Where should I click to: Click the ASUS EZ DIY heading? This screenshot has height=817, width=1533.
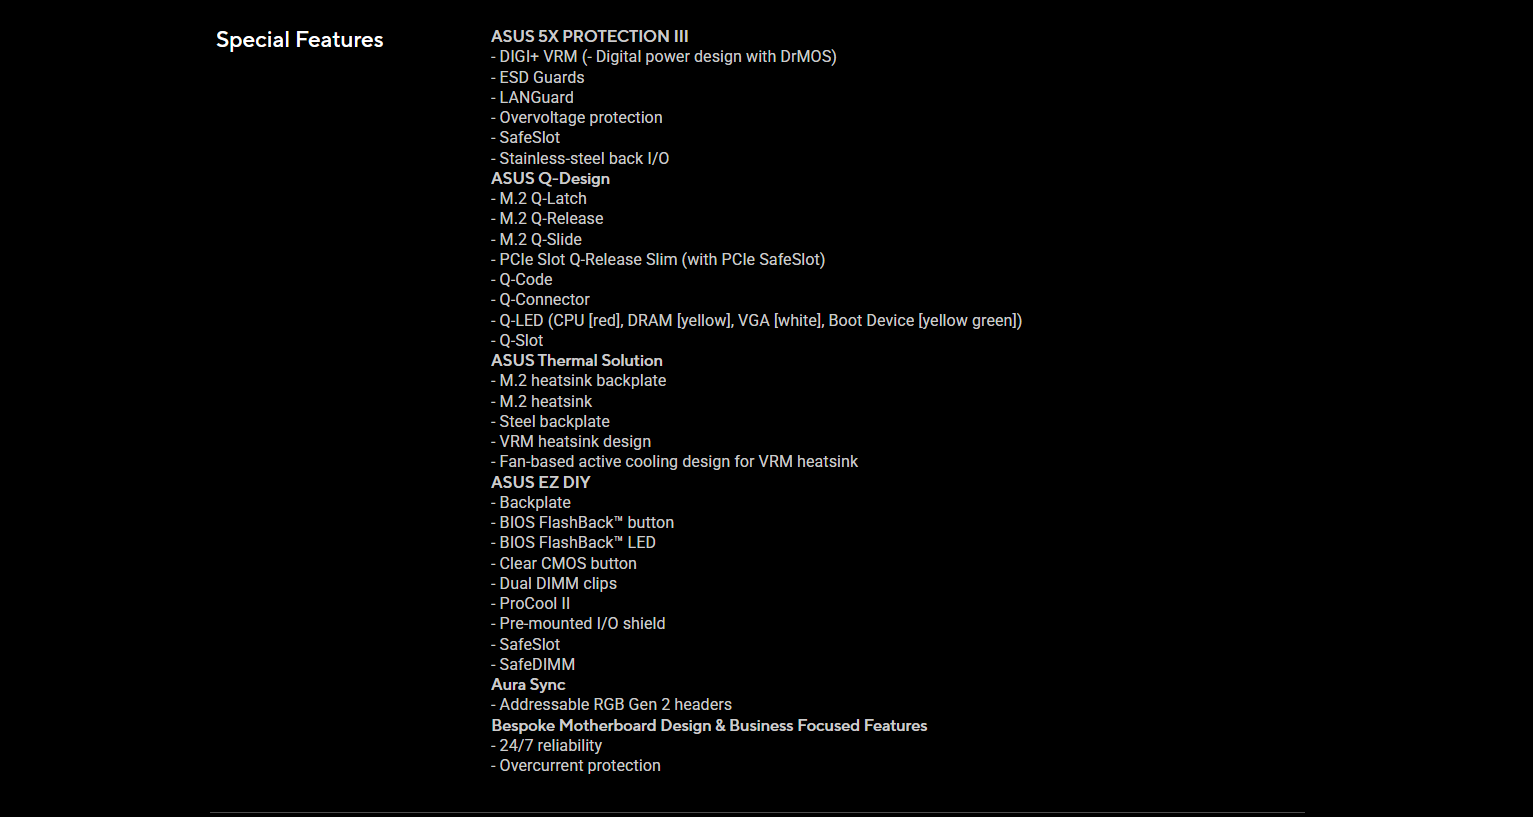click(x=540, y=482)
